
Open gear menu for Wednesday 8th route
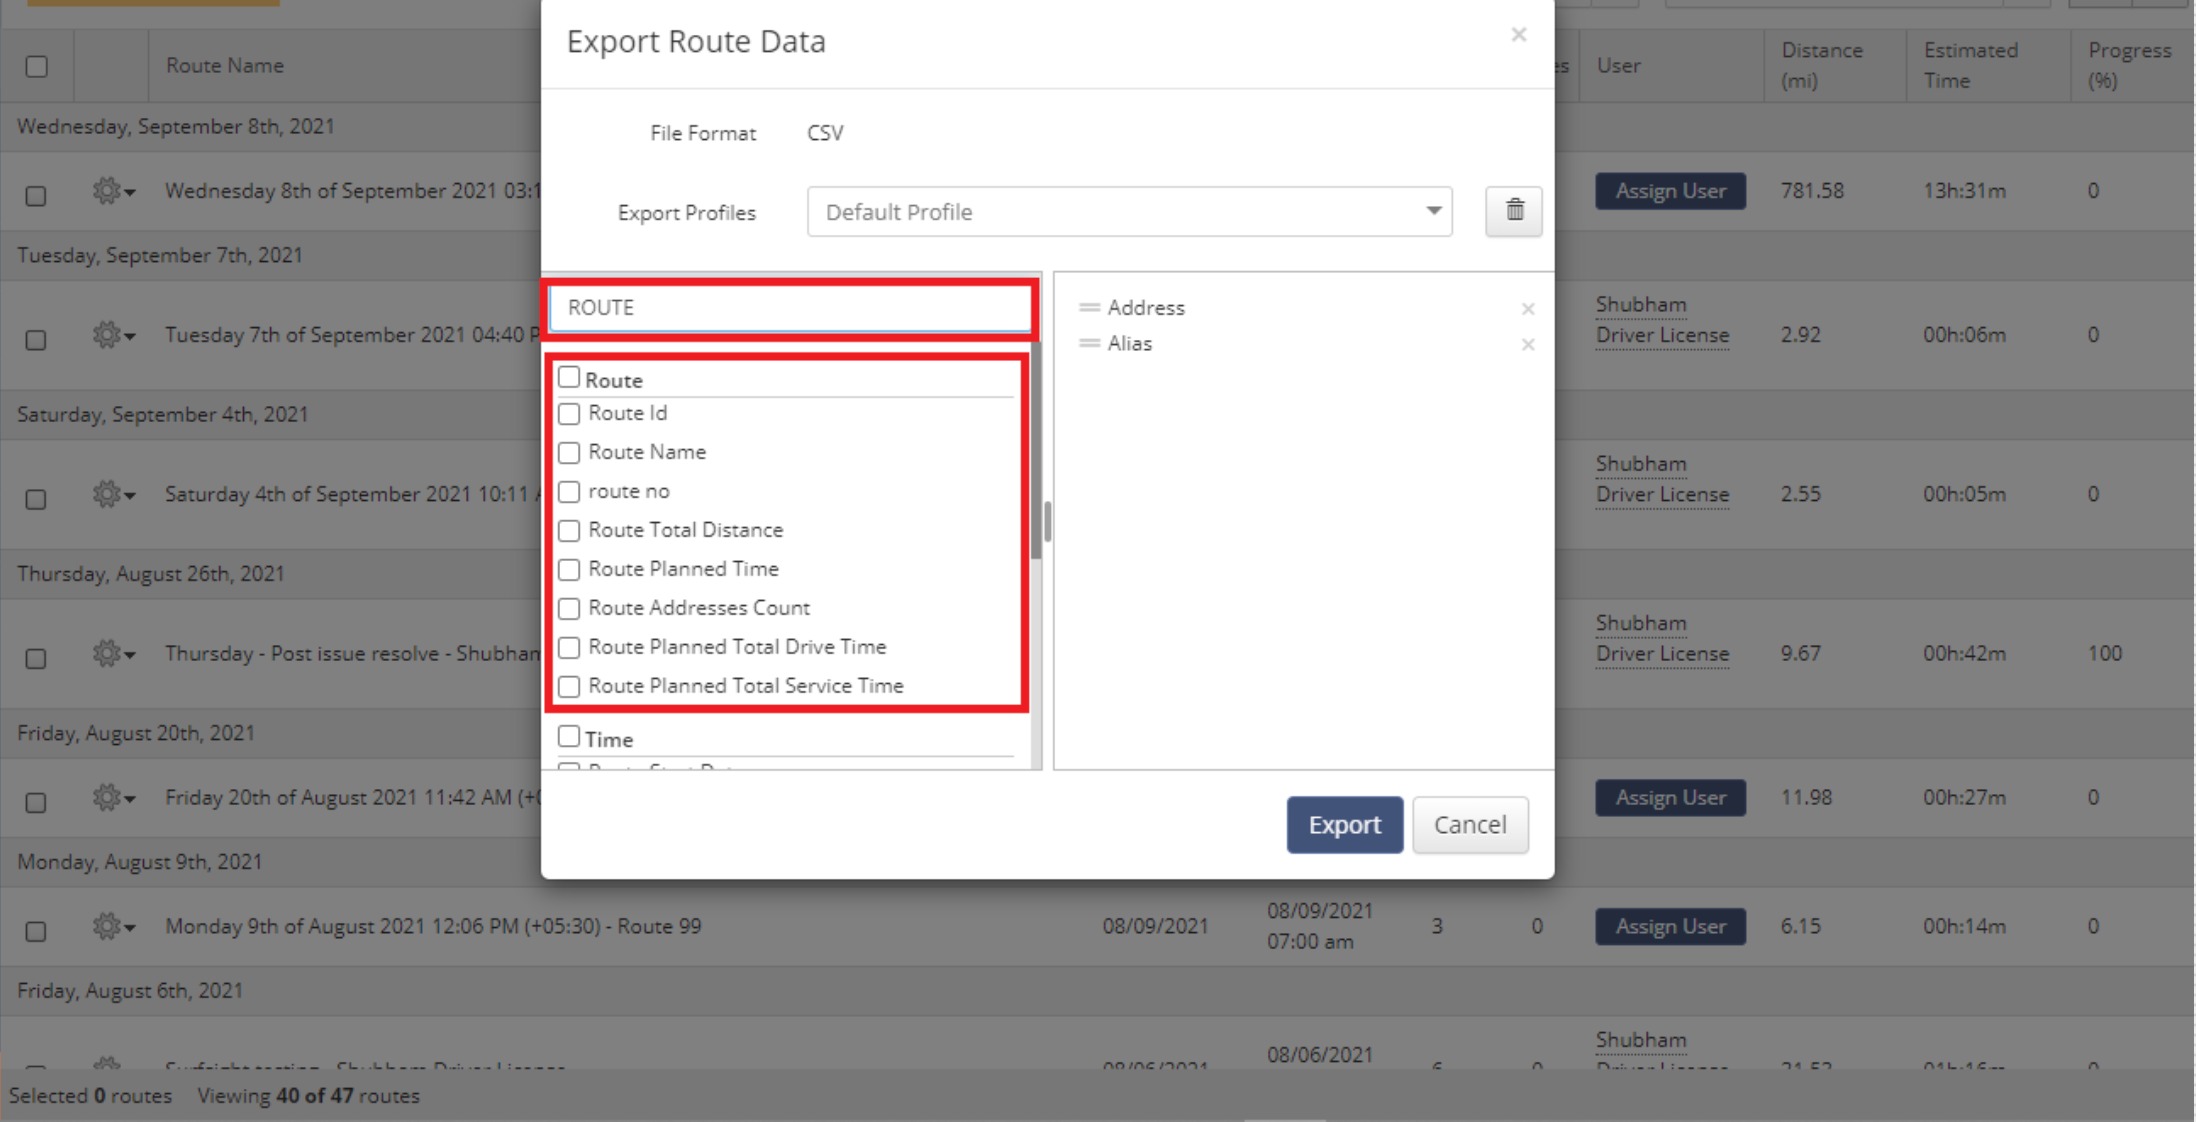[113, 190]
